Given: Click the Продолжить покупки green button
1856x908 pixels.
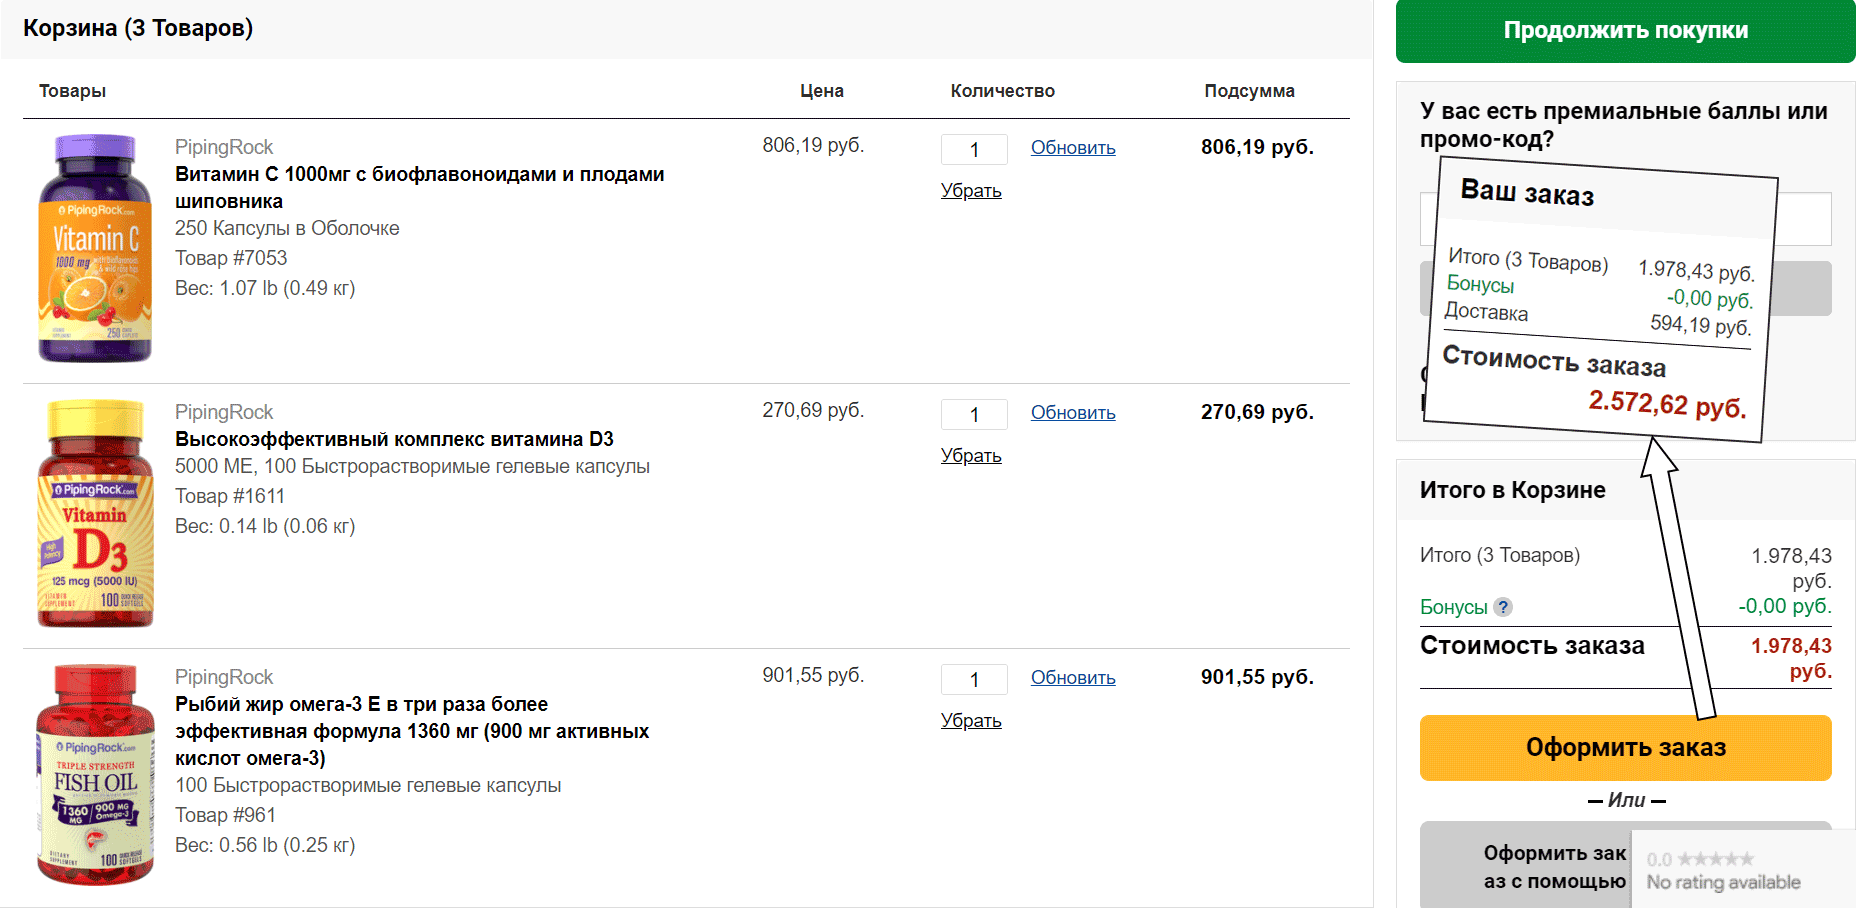Looking at the screenshot, I should [1625, 31].
